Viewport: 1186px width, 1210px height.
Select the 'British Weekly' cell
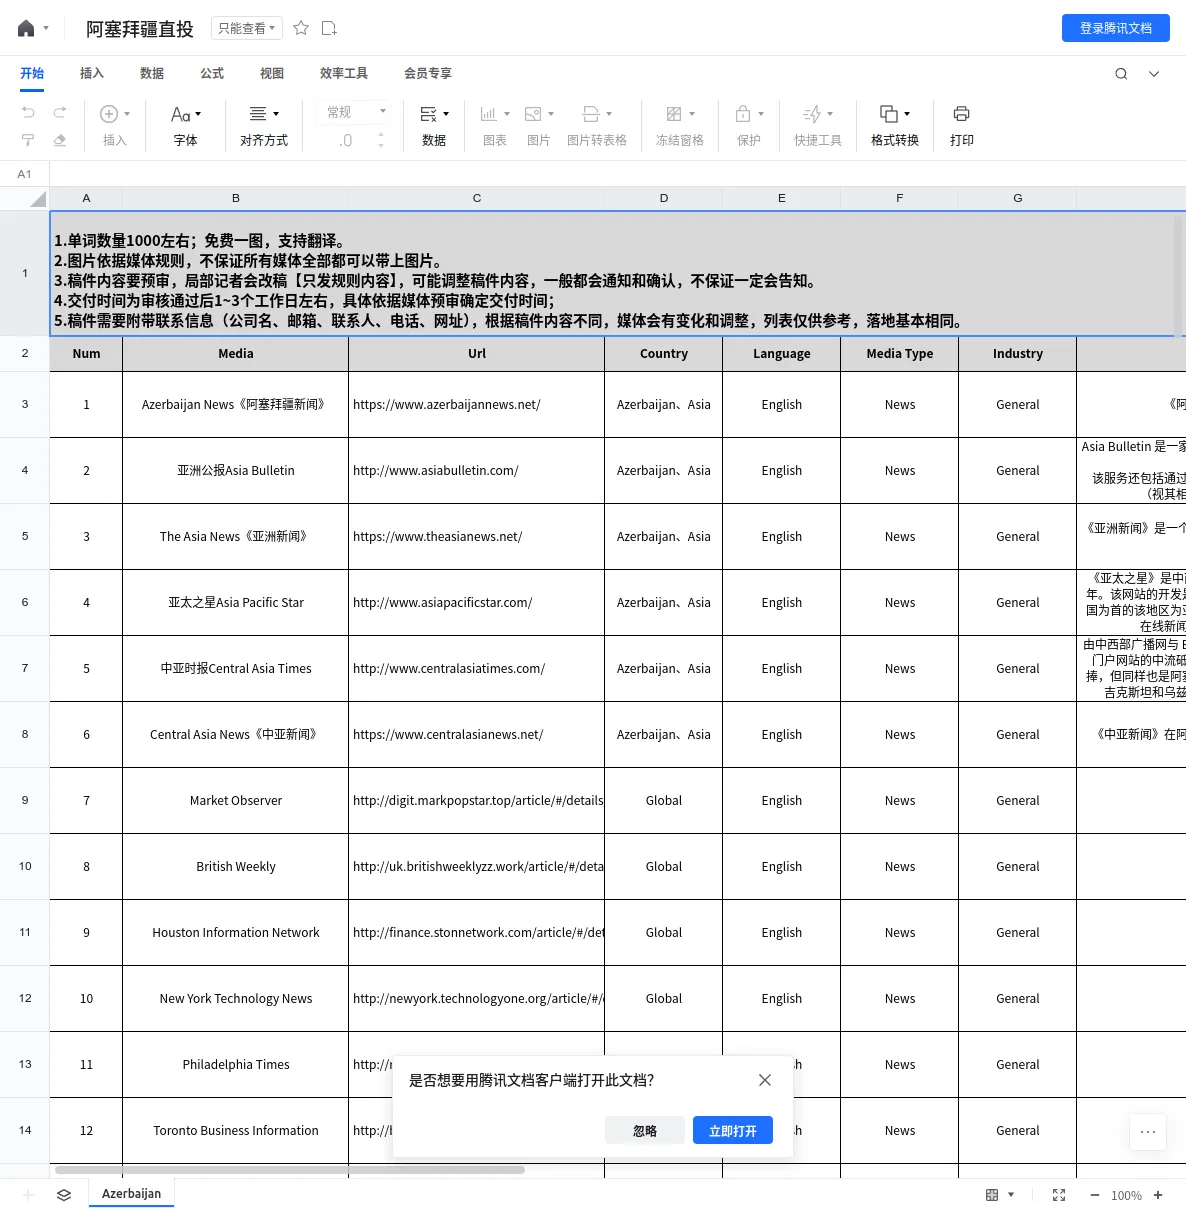pyautogui.click(x=236, y=867)
